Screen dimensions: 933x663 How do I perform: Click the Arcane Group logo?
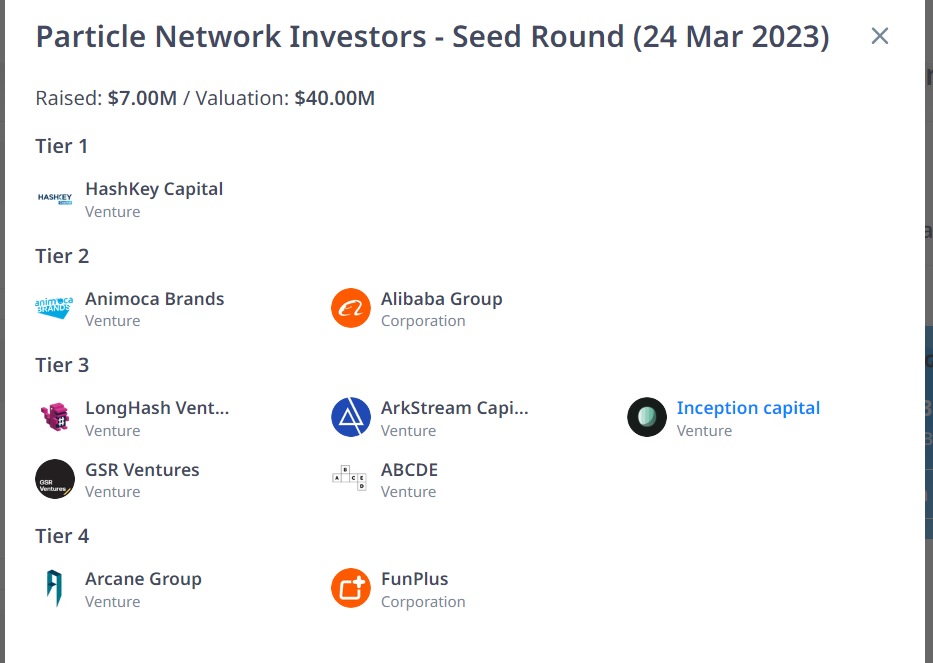[55, 588]
